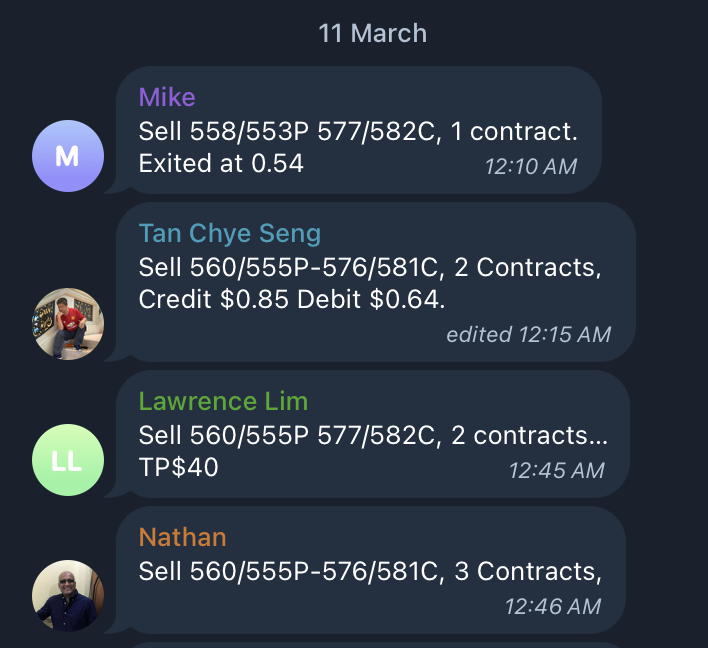Open Nathan's profile photo avatar
708x648 pixels.
68,596
